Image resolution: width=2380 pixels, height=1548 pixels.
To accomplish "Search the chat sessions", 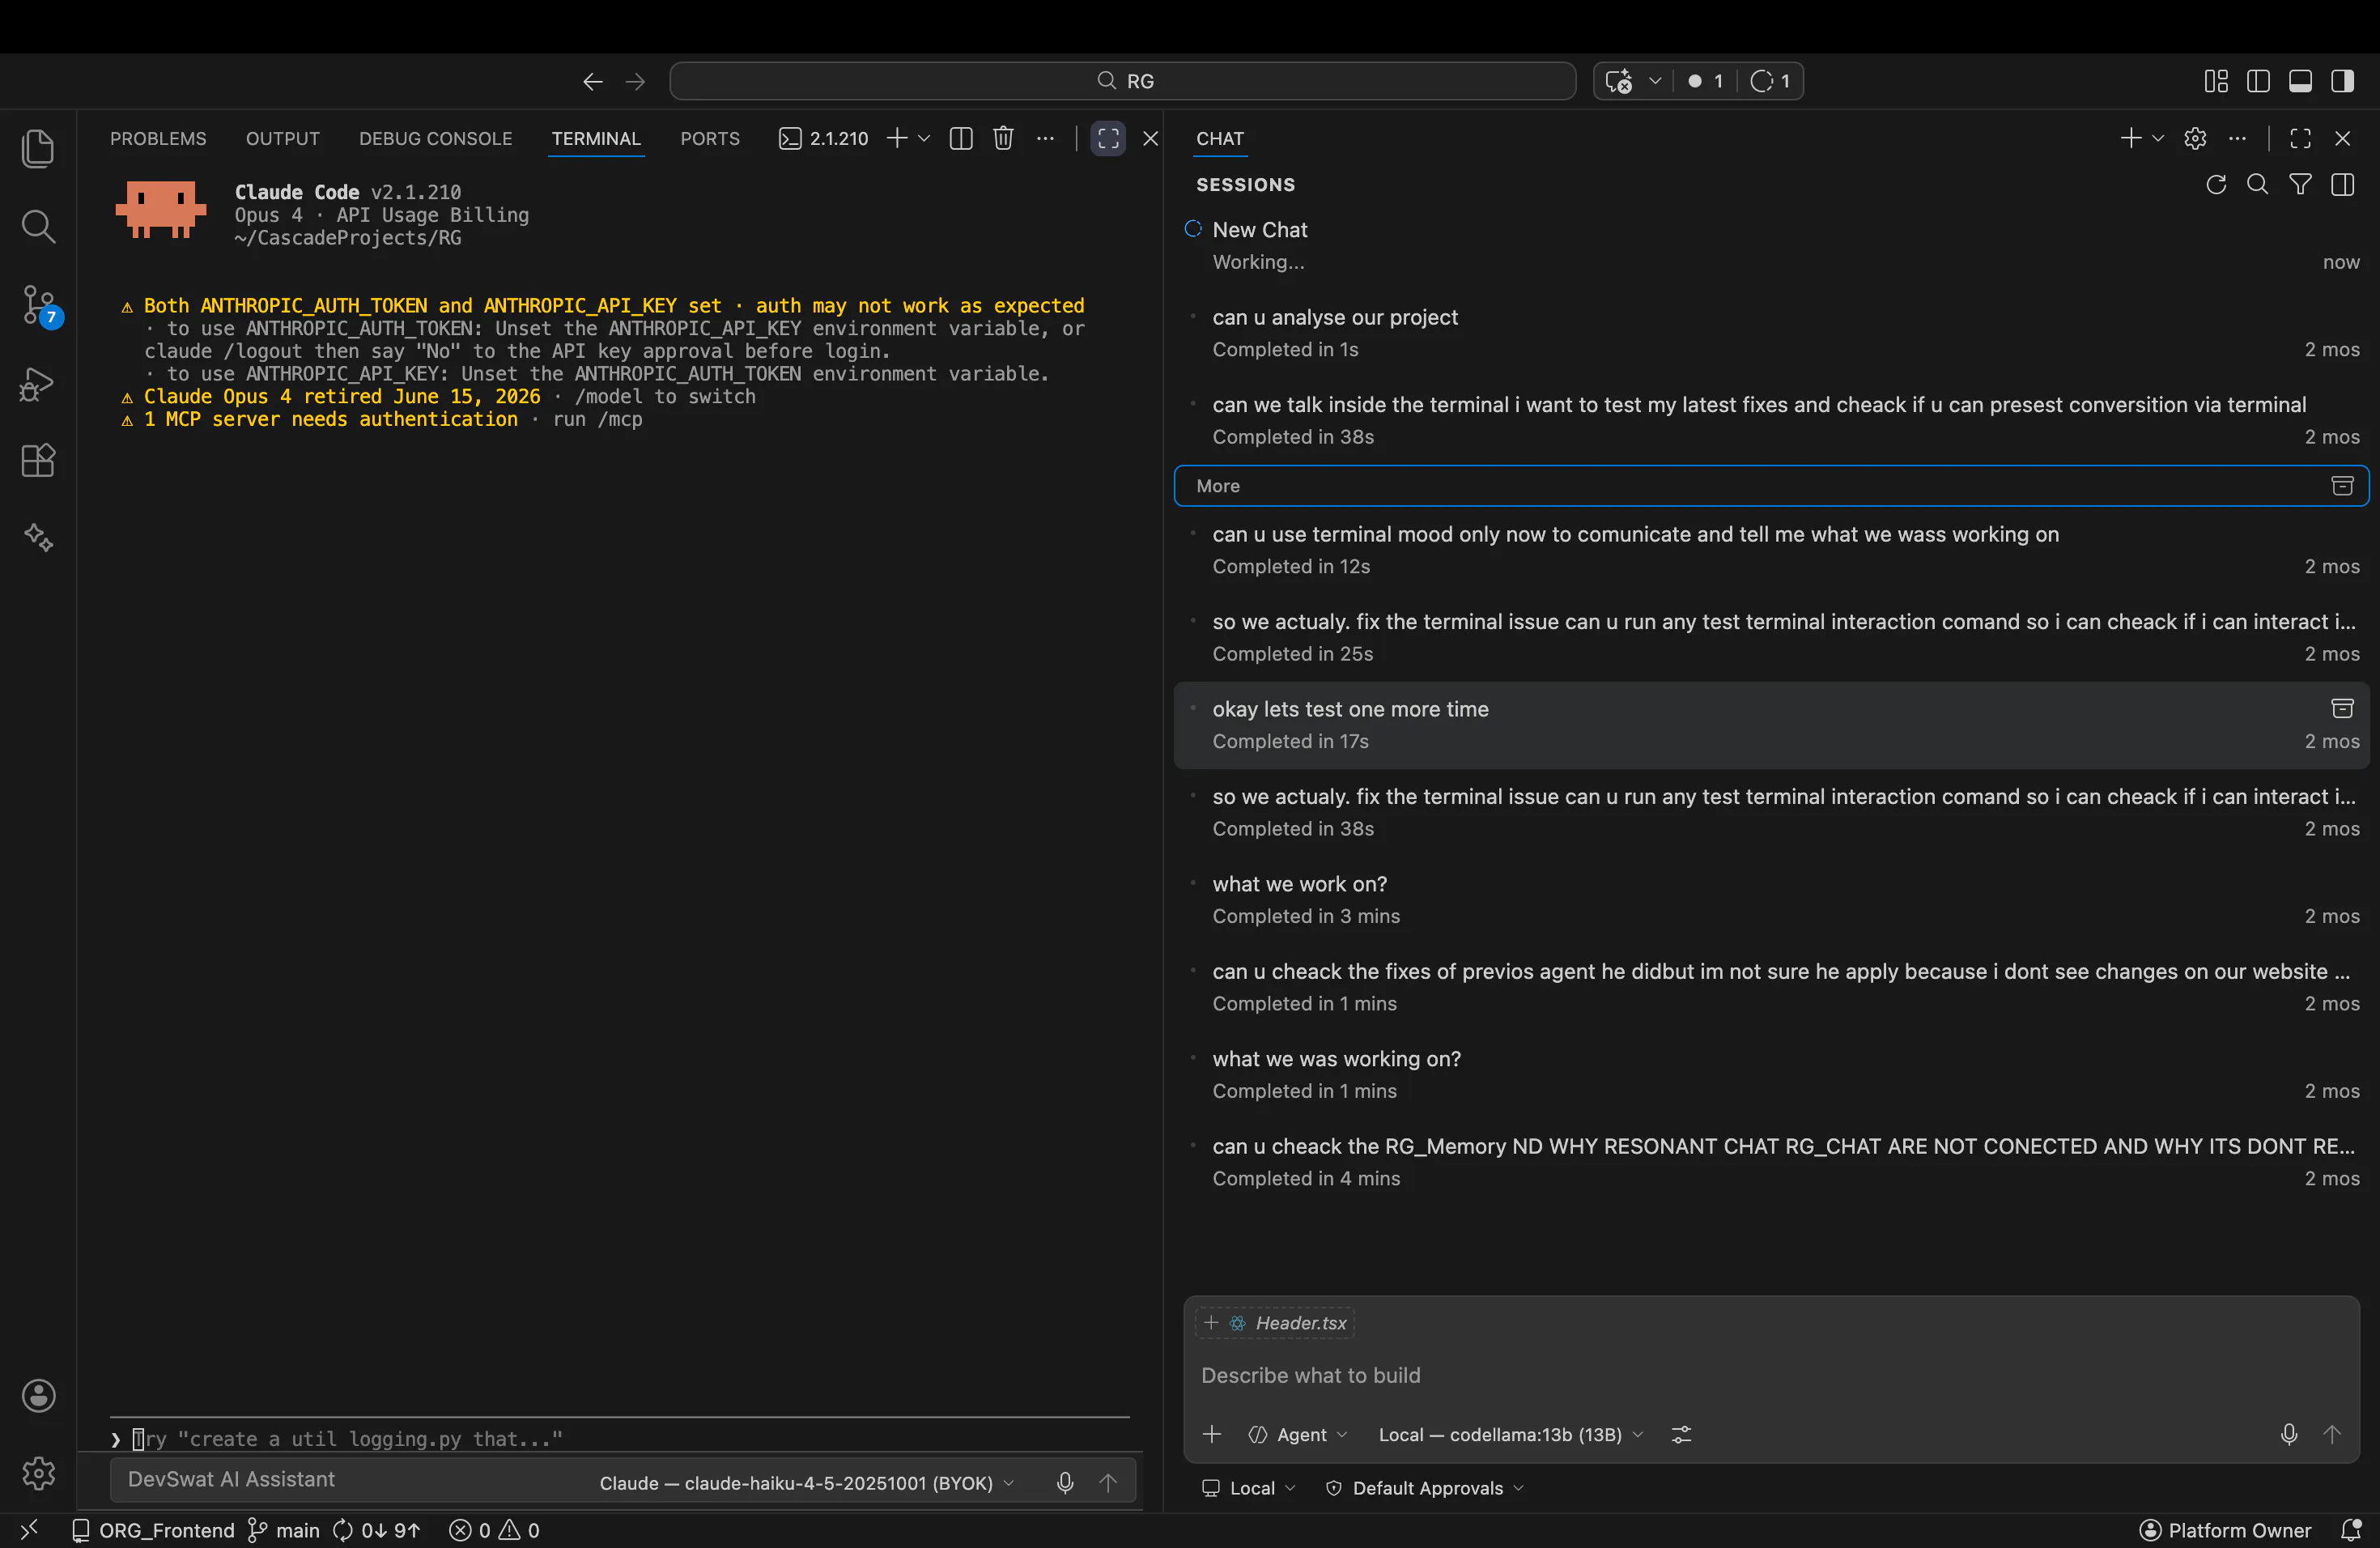I will click(x=2257, y=184).
